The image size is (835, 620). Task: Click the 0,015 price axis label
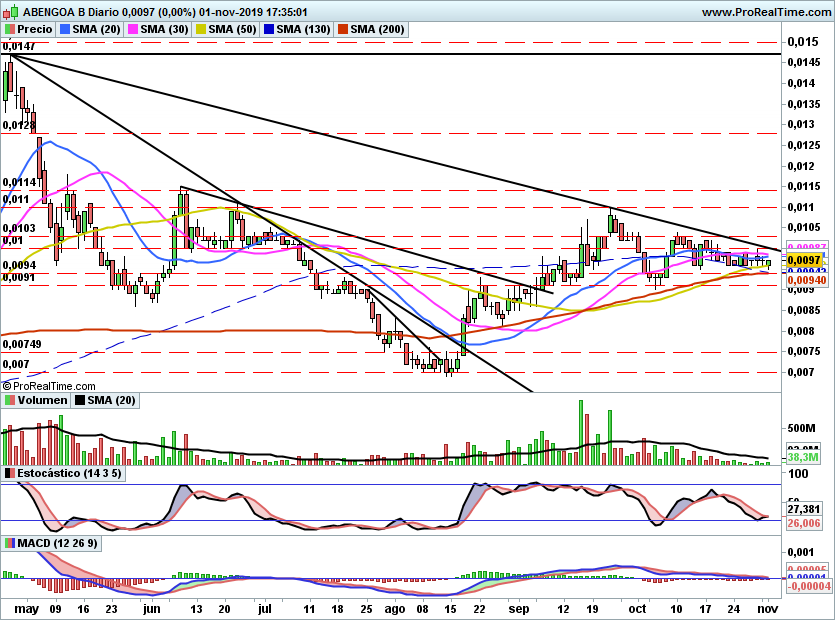point(802,42)
